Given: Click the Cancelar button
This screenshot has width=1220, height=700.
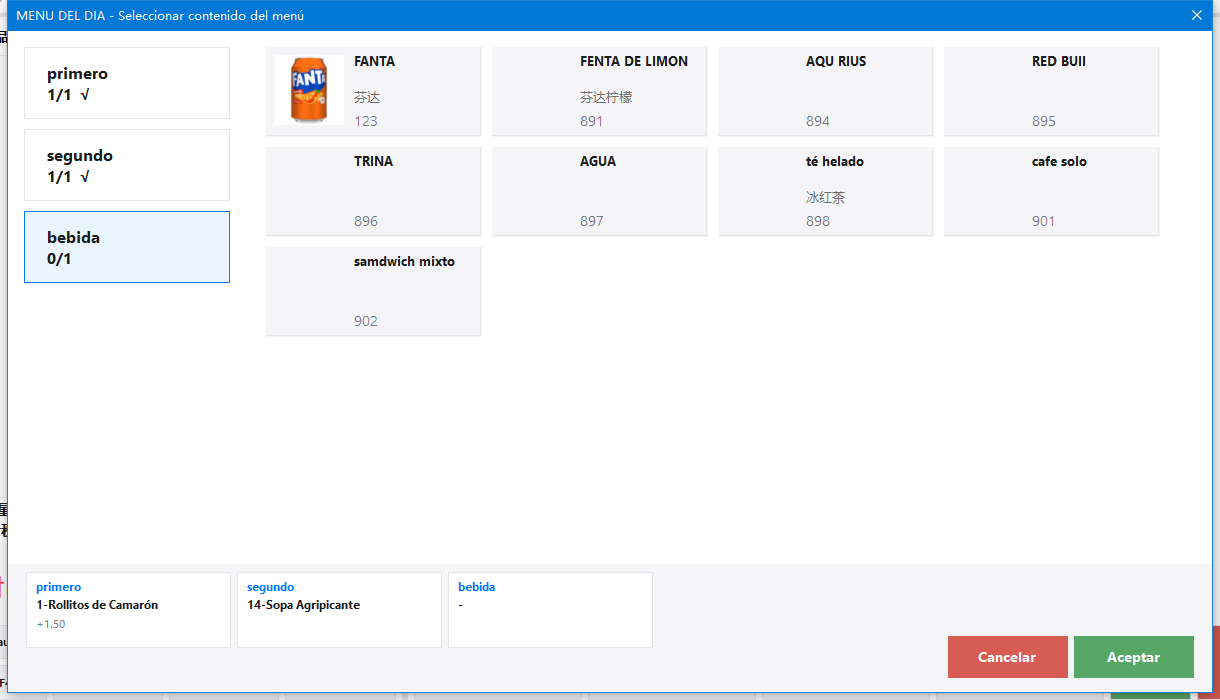Looking at the screenshot, I should tap(1007, 657).
